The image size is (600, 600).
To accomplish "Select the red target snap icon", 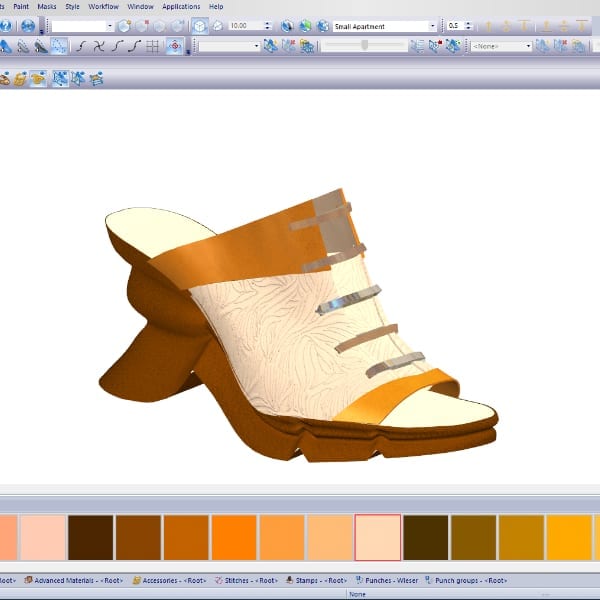I will 174,46.
